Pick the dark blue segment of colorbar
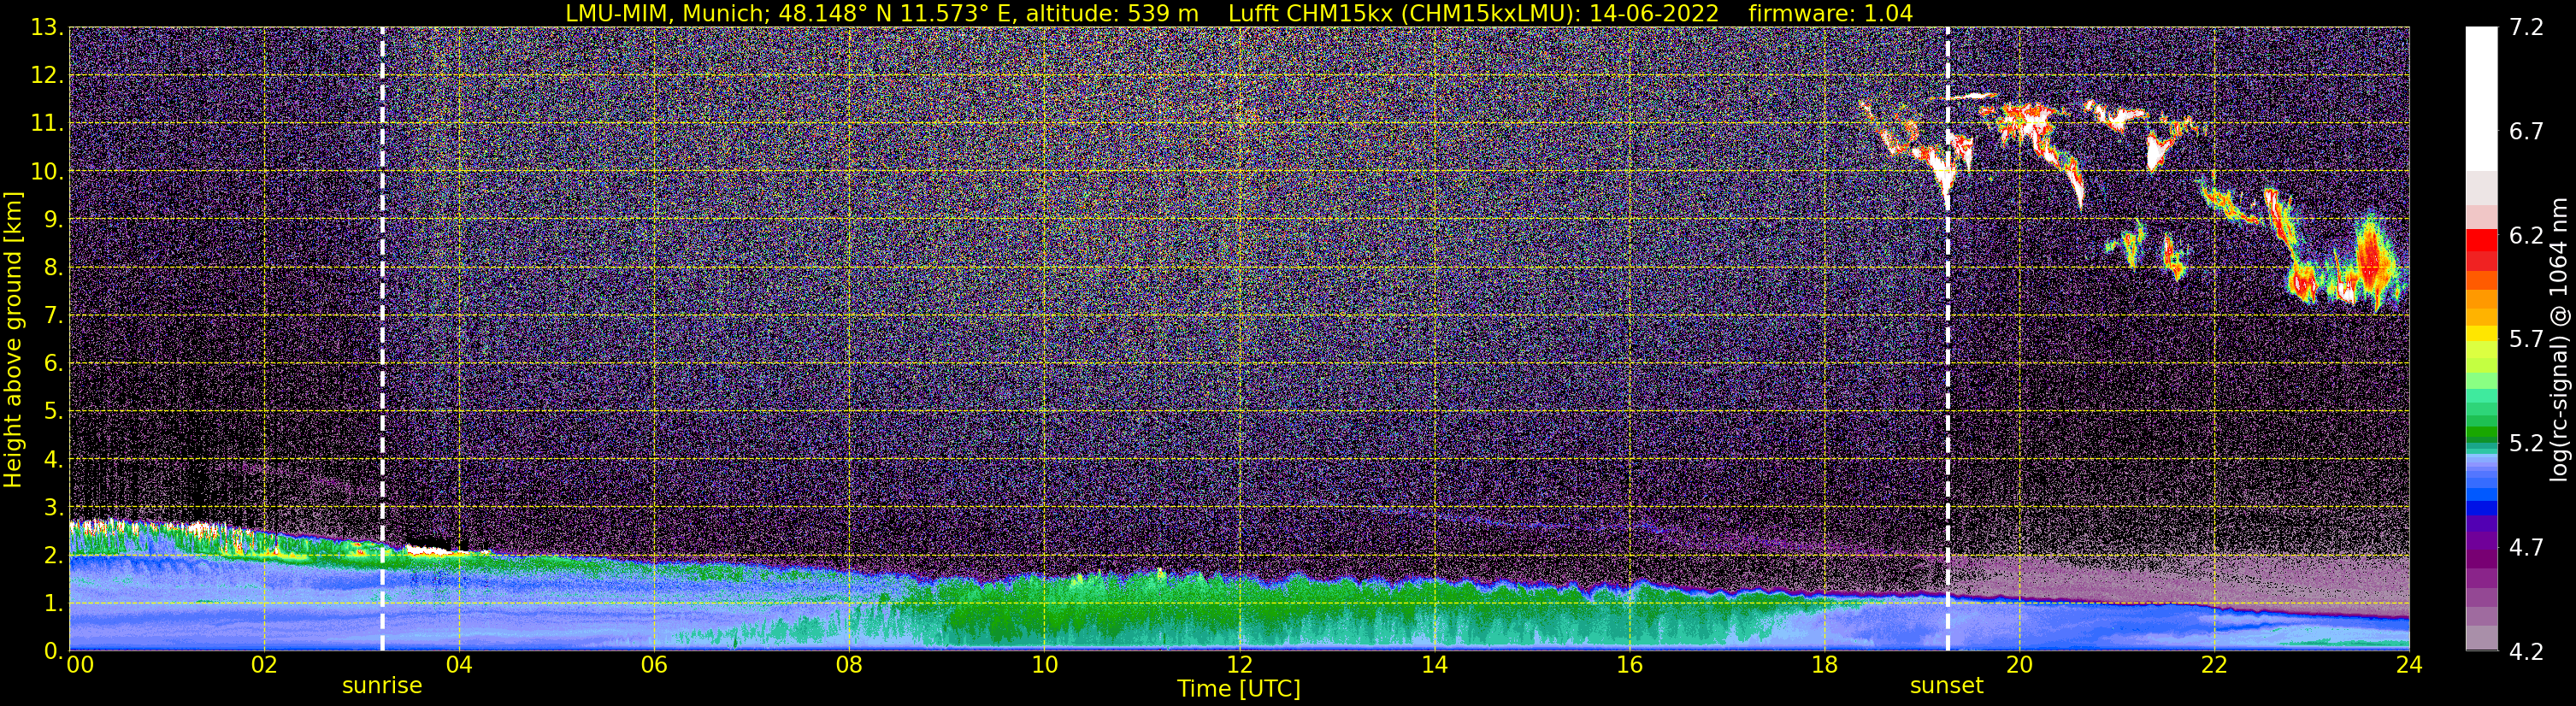Image resolution: width=2576 pixels, height=706 pixels. [2482, 508]
